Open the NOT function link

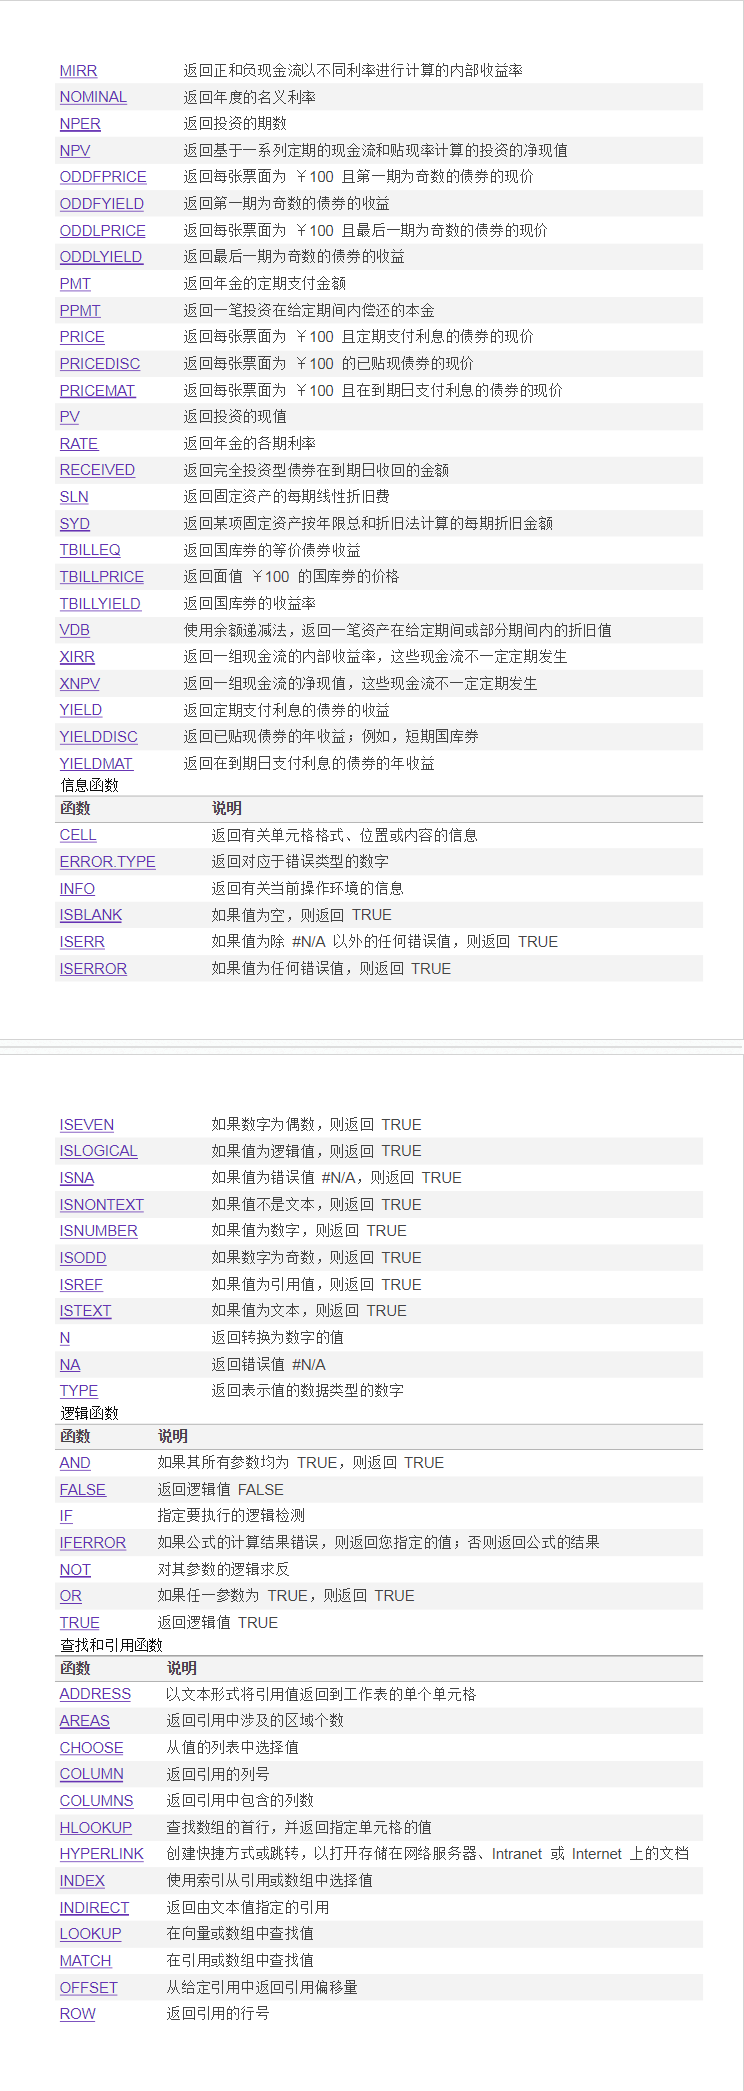(75, 1570)
